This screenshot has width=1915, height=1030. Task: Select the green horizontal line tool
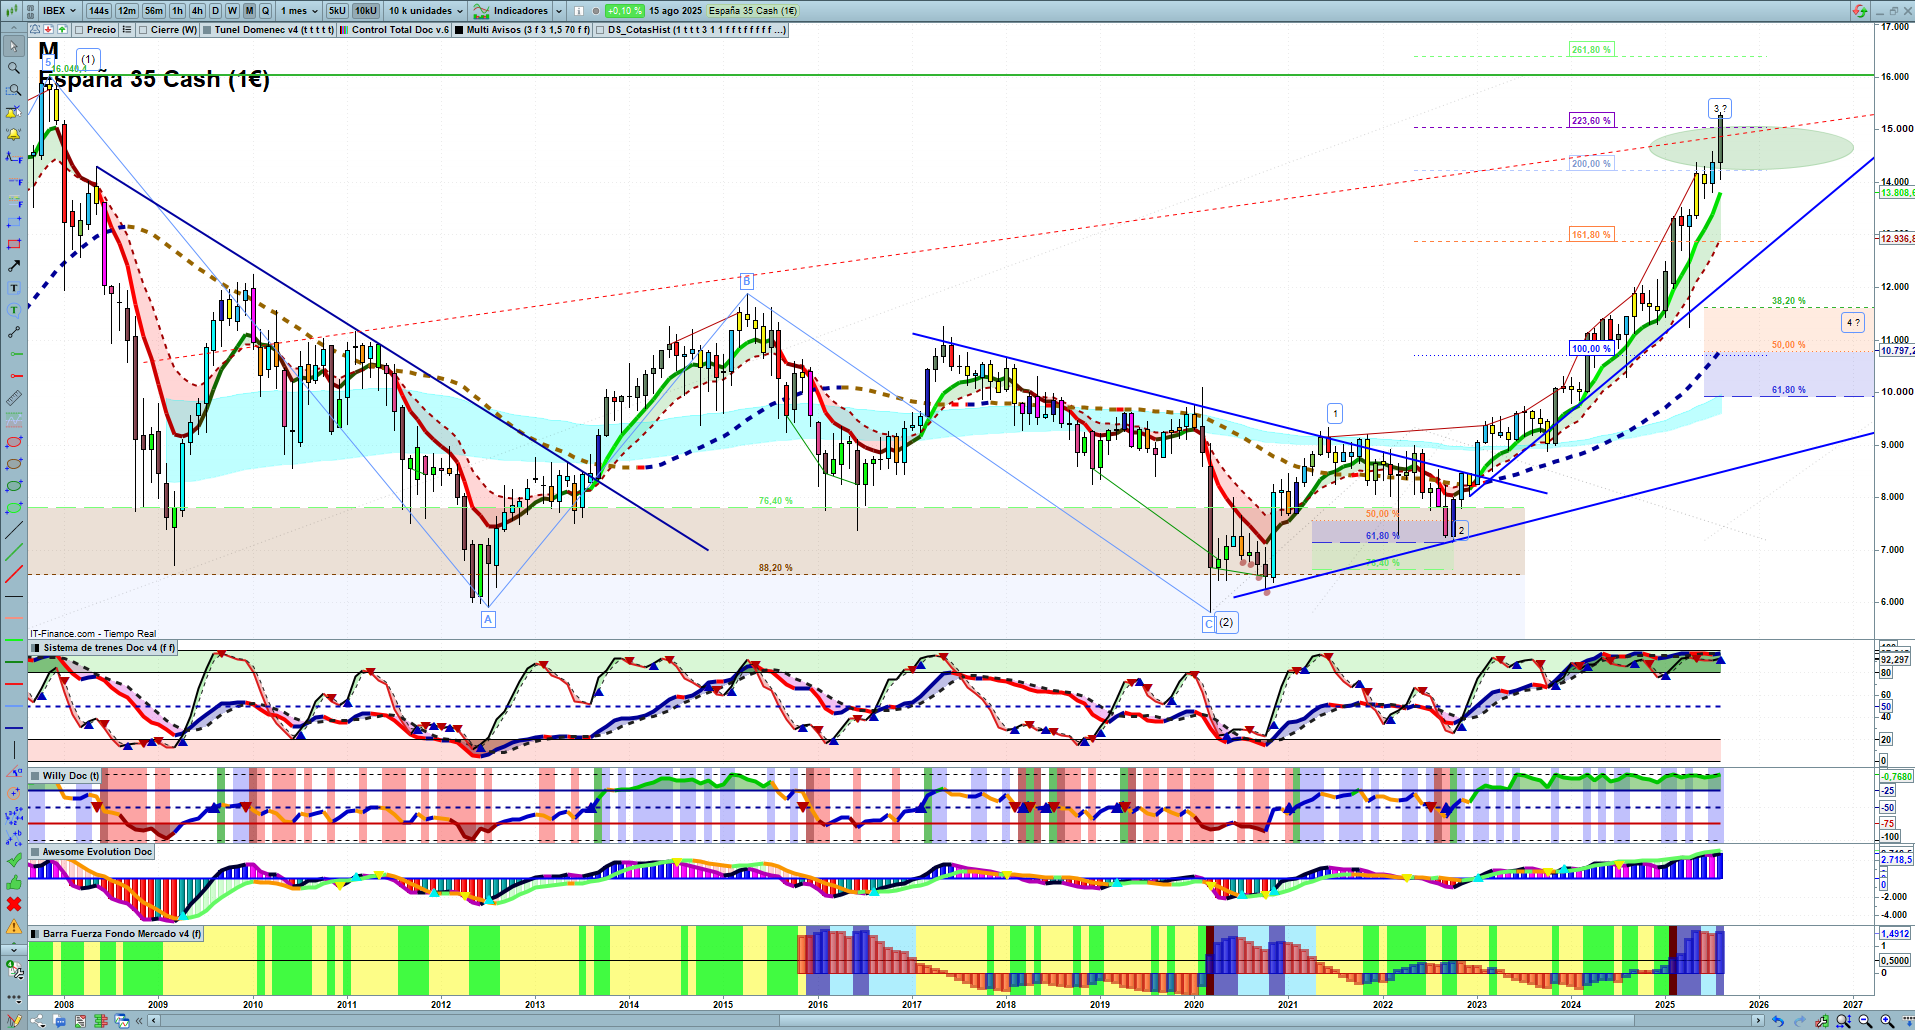(14, 354)
